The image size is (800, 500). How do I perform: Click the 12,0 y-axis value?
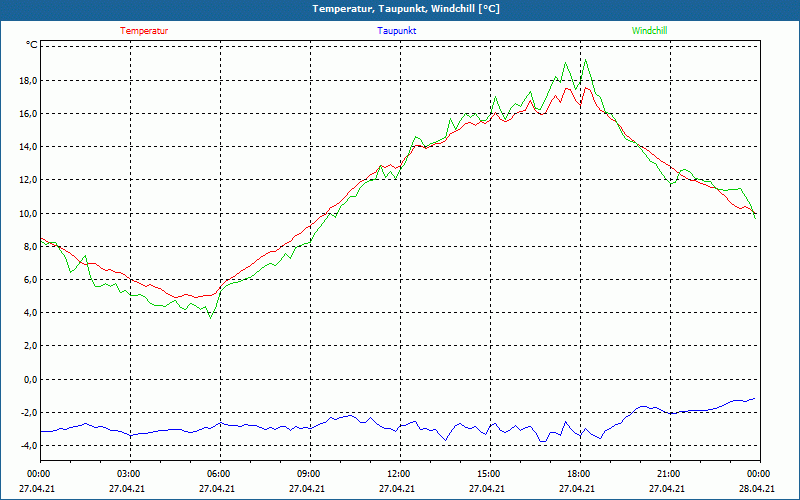[x=28, y=180]
